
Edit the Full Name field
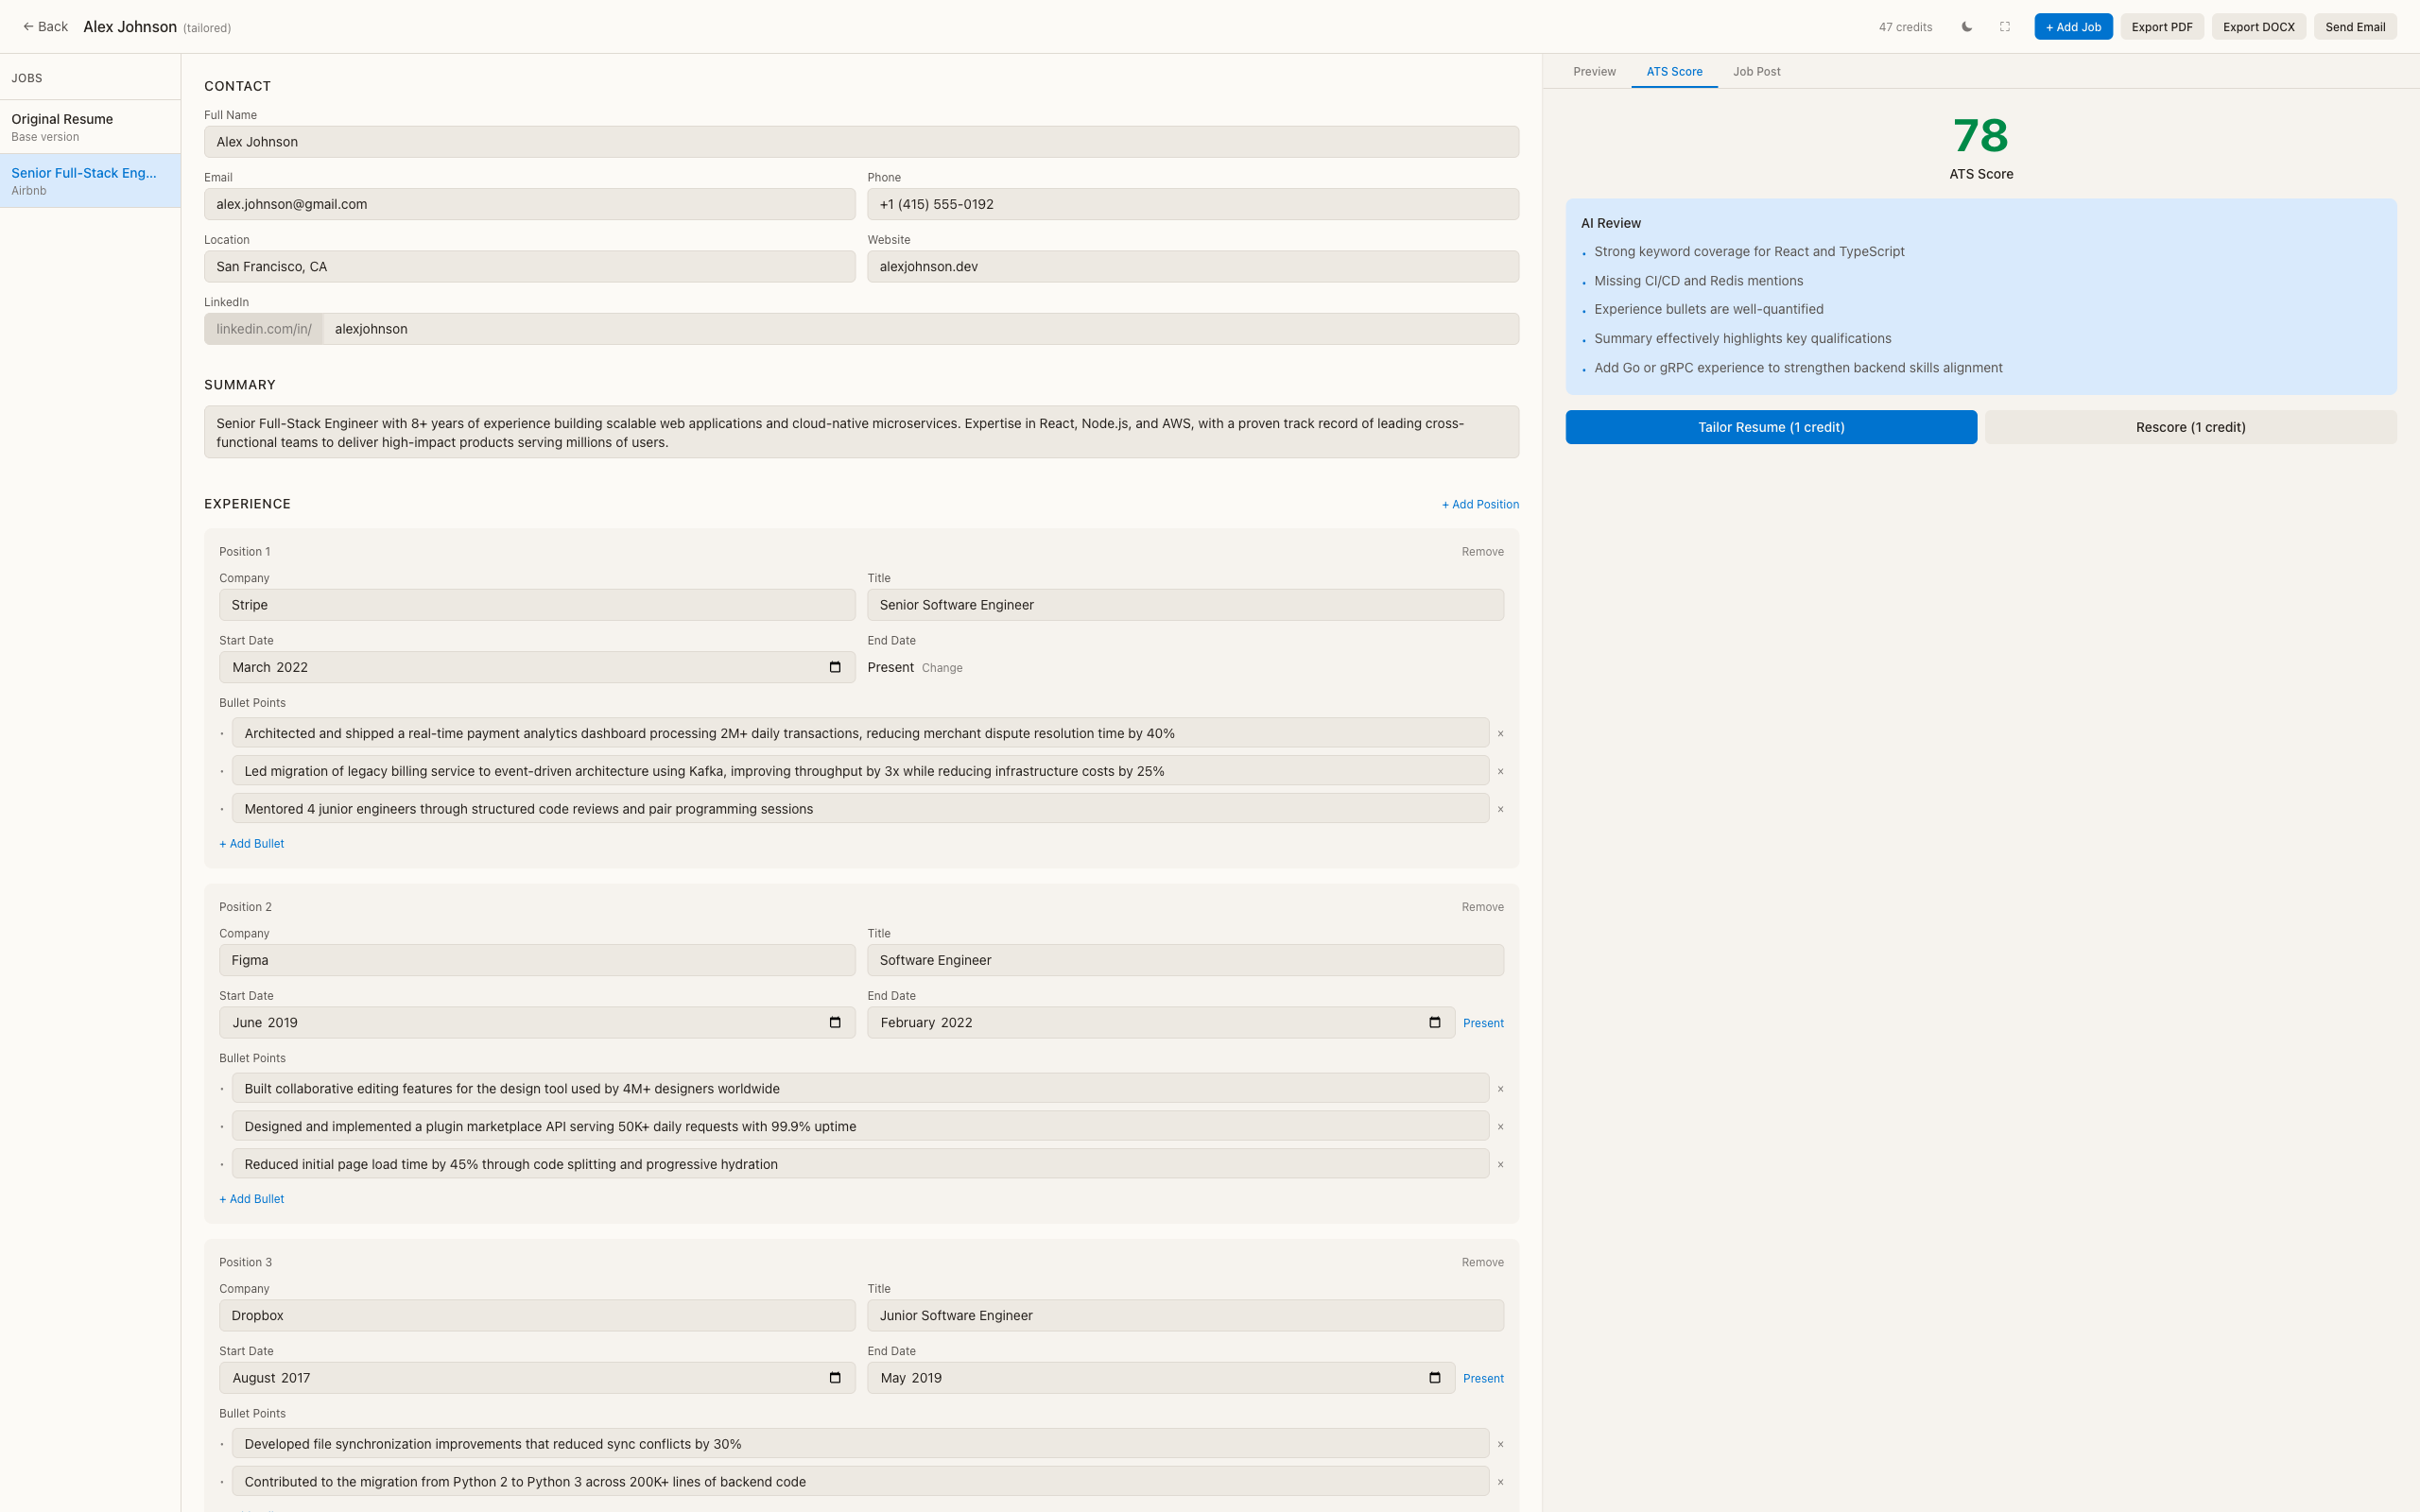(861, 142)
